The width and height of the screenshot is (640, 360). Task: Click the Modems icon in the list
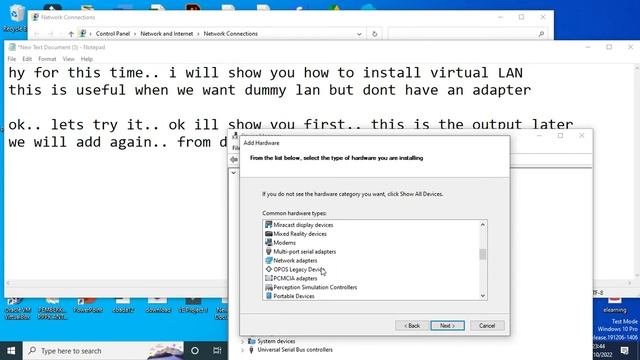click(x=269, y=243)
